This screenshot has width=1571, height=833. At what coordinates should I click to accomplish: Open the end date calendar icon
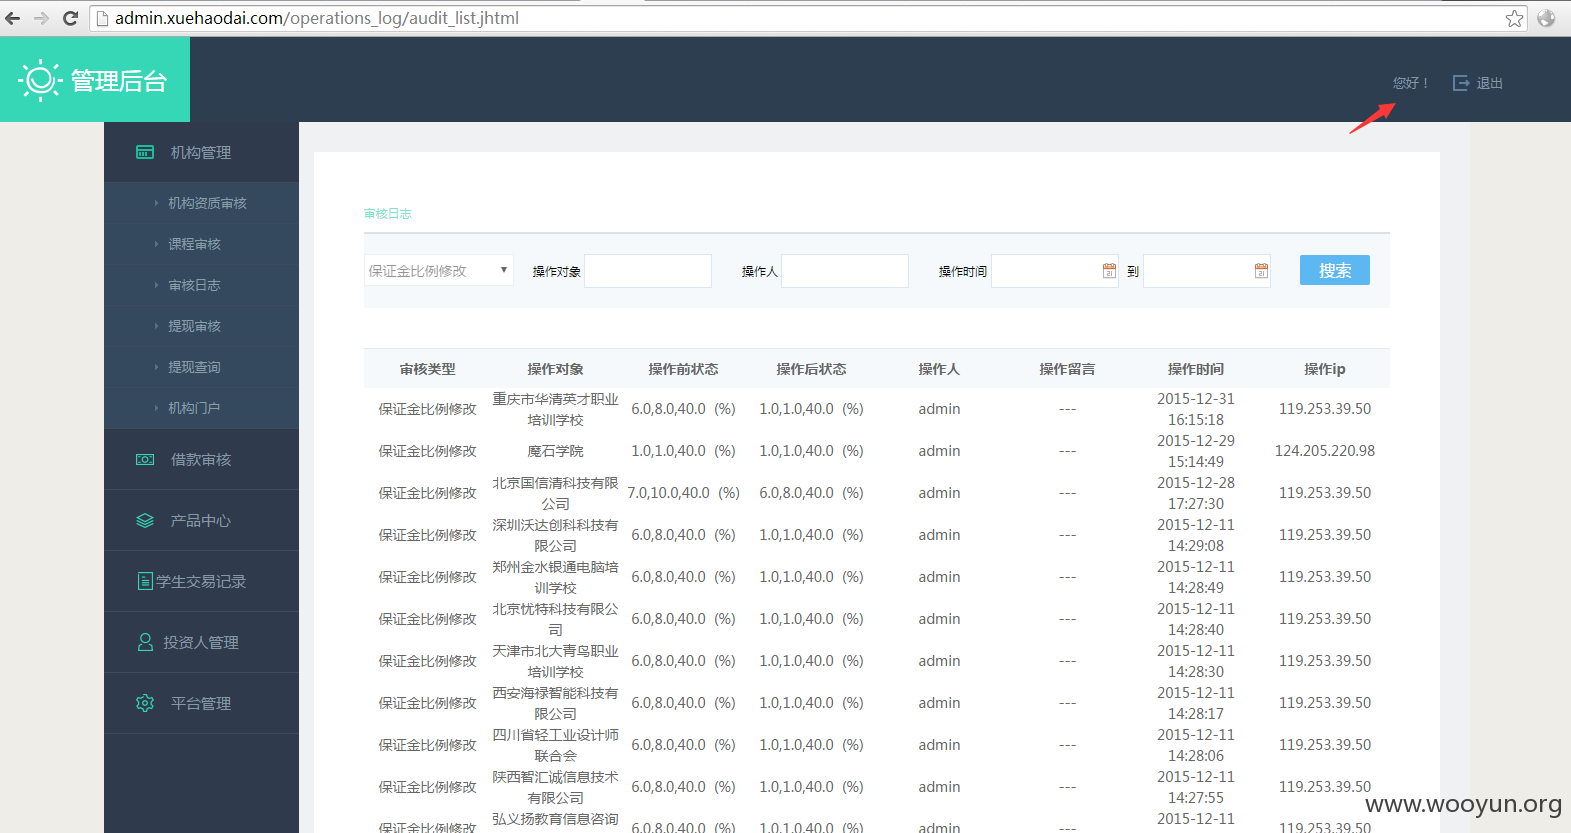point(1261,271)
